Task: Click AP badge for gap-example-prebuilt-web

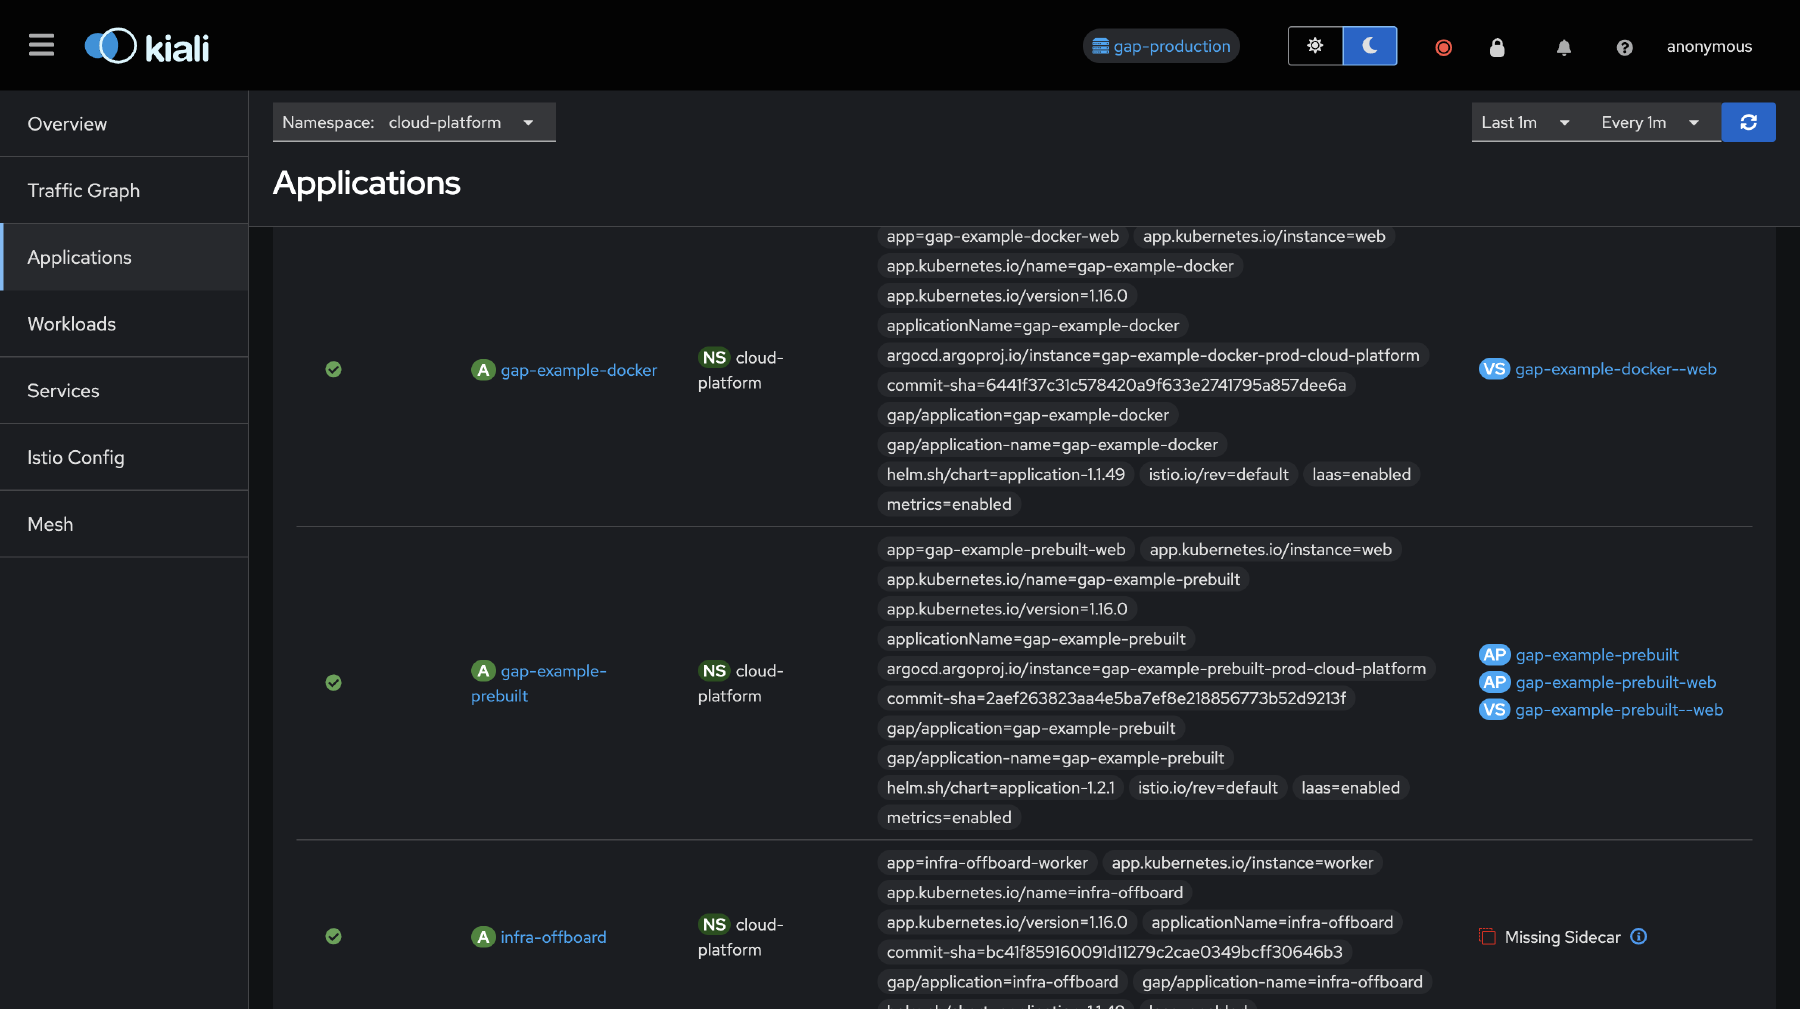Action: pos(1494,682)
